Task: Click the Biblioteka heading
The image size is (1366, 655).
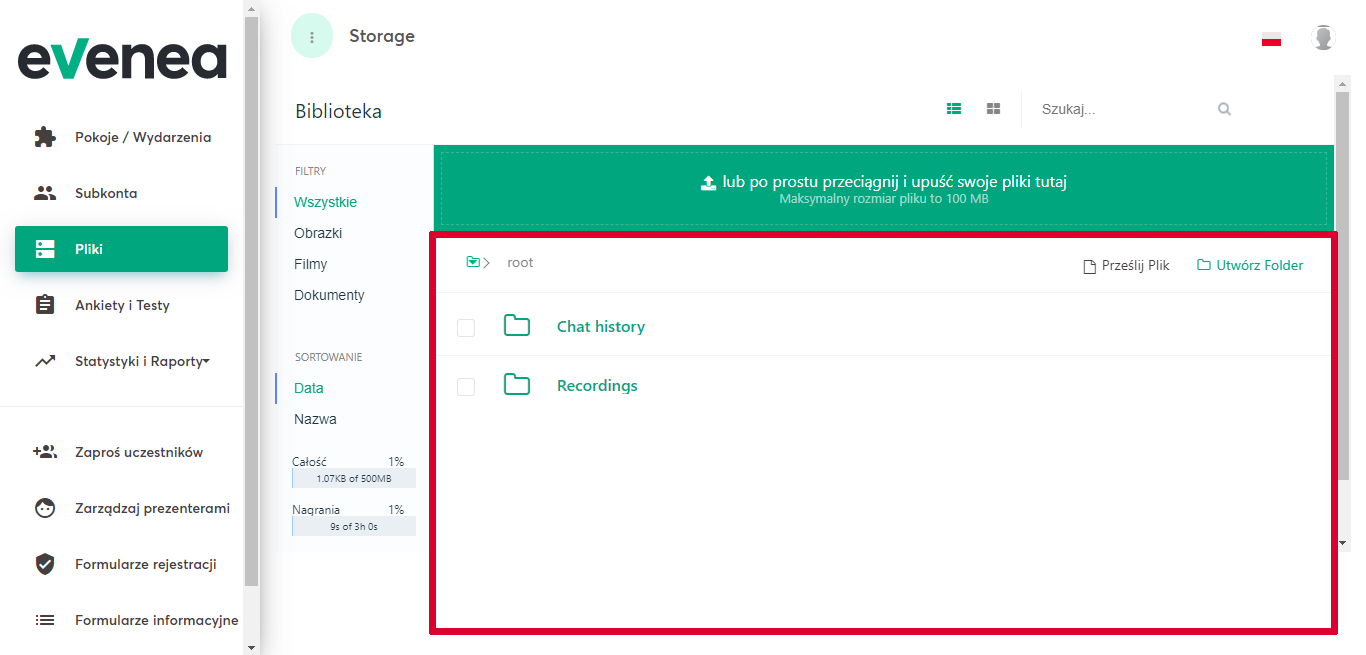Action: click(x=338, y=111)
